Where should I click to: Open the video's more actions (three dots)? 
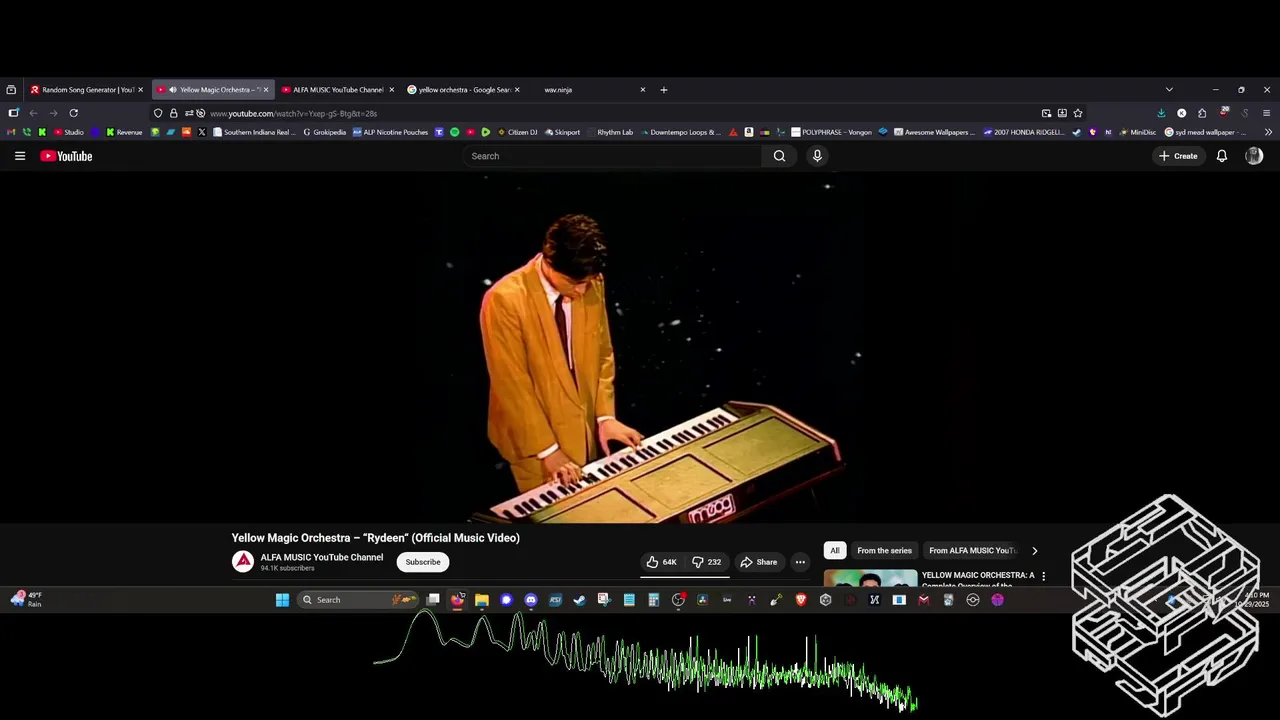(800, 562)
